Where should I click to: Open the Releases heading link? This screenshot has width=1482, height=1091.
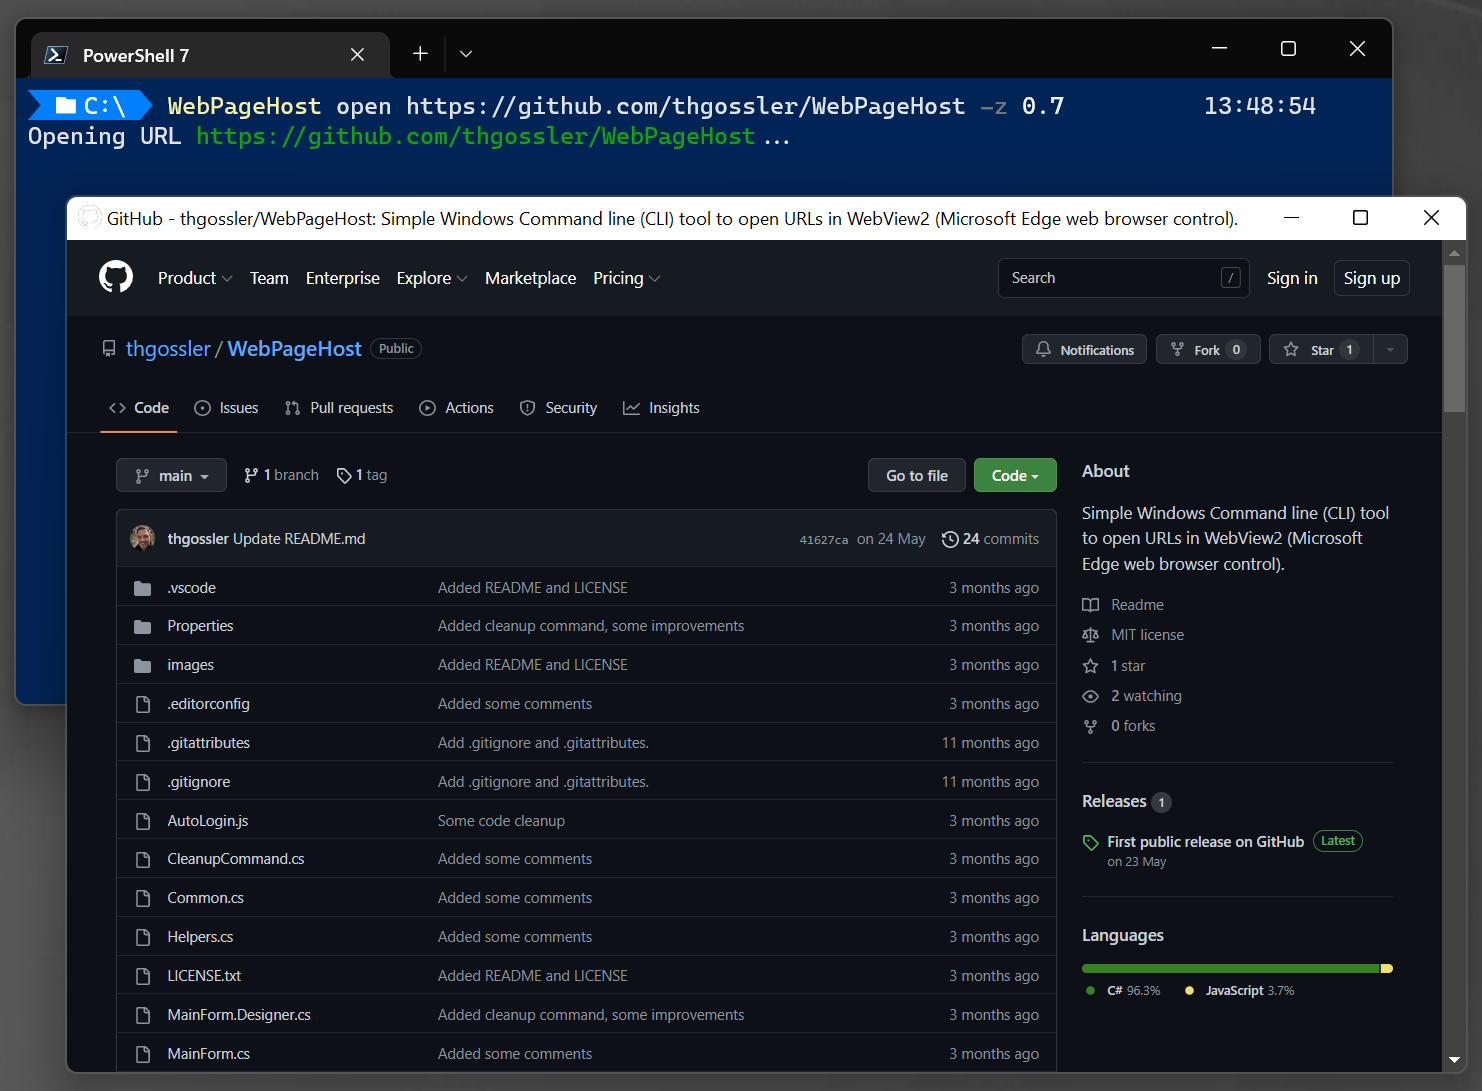(x=1114, y=801)
